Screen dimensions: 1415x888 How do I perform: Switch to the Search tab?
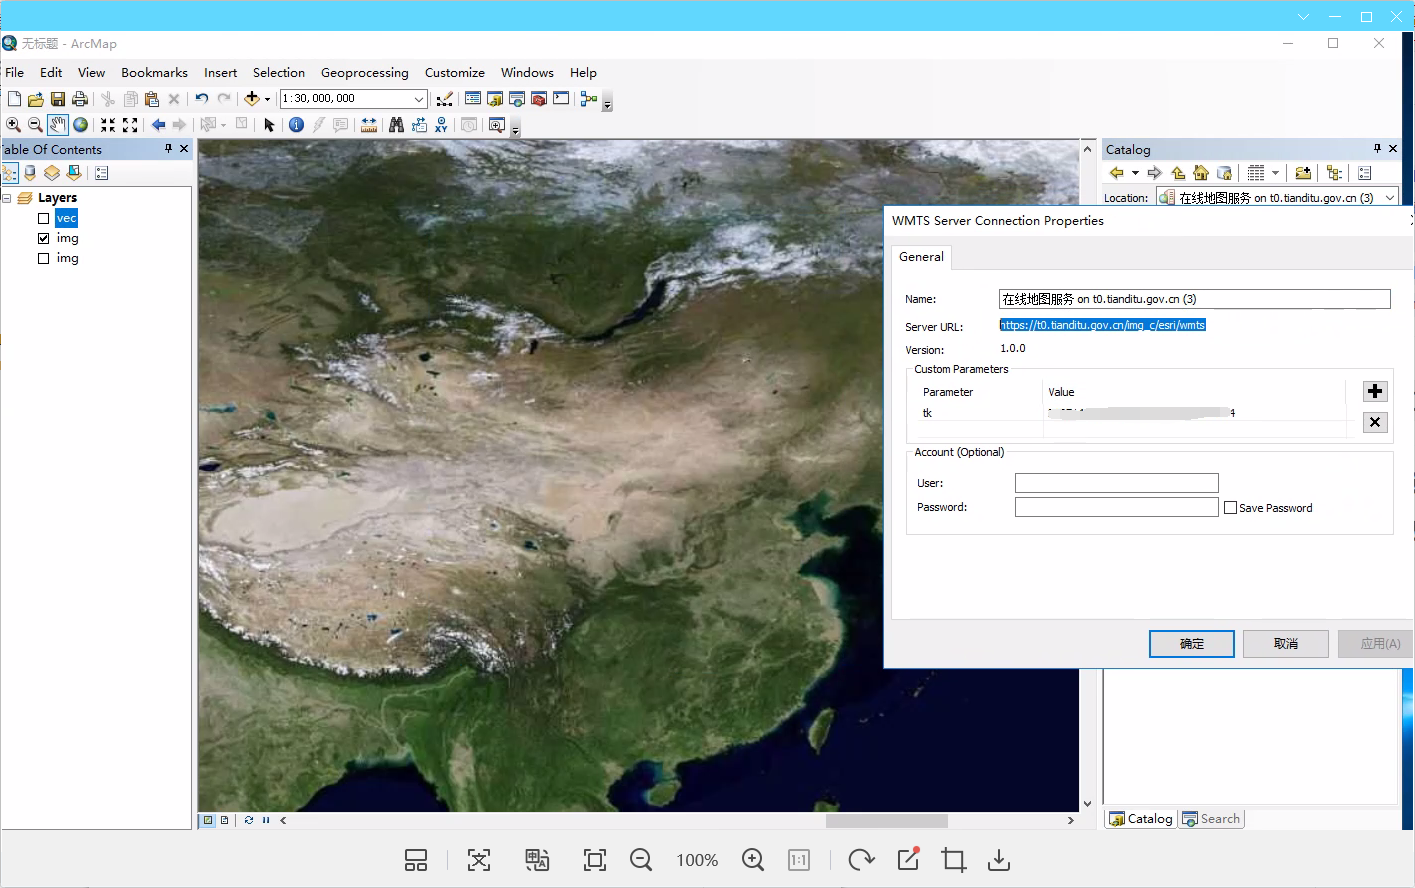1211,819
